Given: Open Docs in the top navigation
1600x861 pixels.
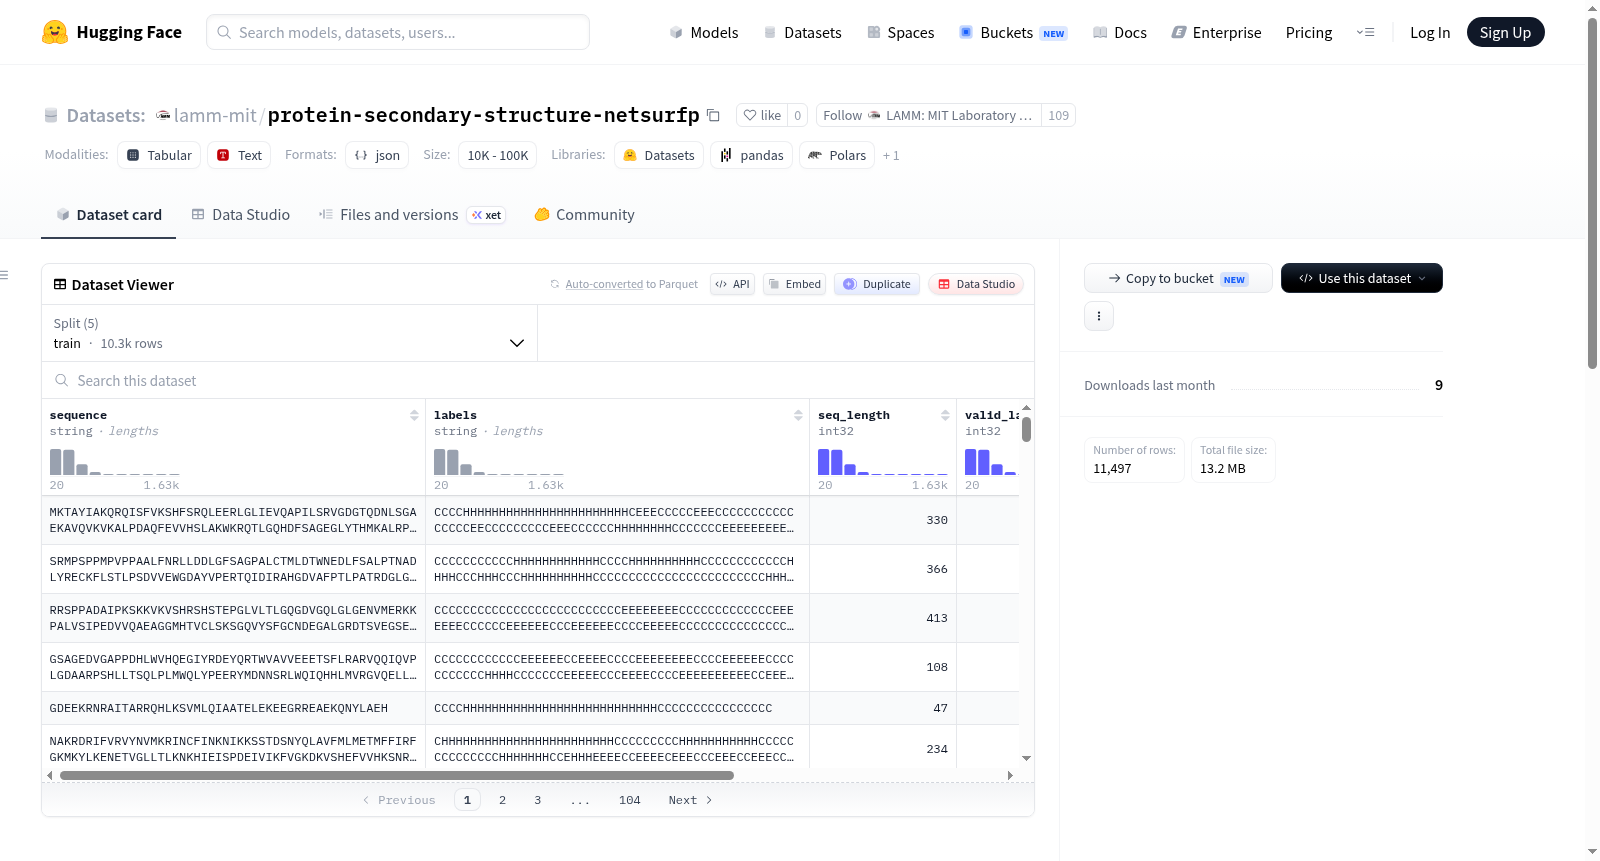Looking at the screenshot, I should point(1120,32).
